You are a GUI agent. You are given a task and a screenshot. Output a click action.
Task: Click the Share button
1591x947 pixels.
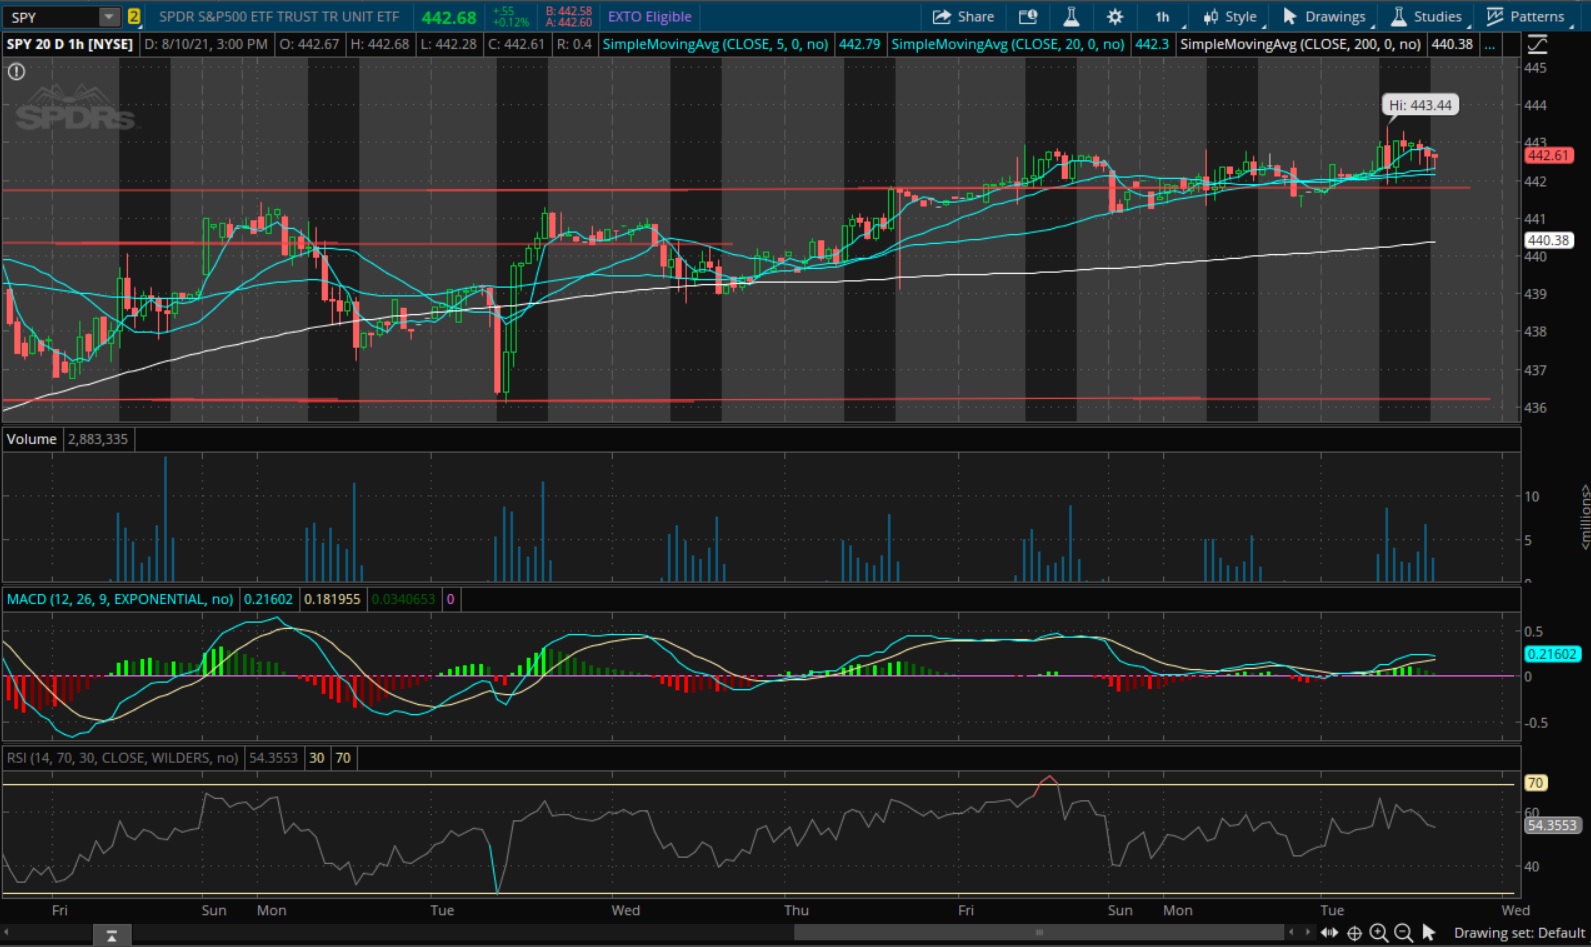[x=963, y=16]
